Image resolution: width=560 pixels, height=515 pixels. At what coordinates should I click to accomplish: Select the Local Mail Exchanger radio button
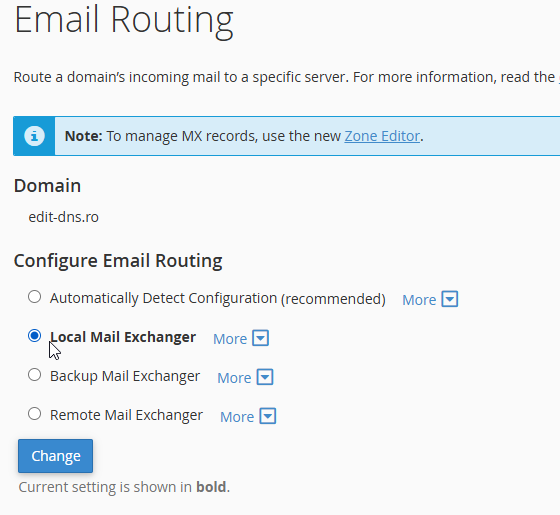(x=35, y=336)
